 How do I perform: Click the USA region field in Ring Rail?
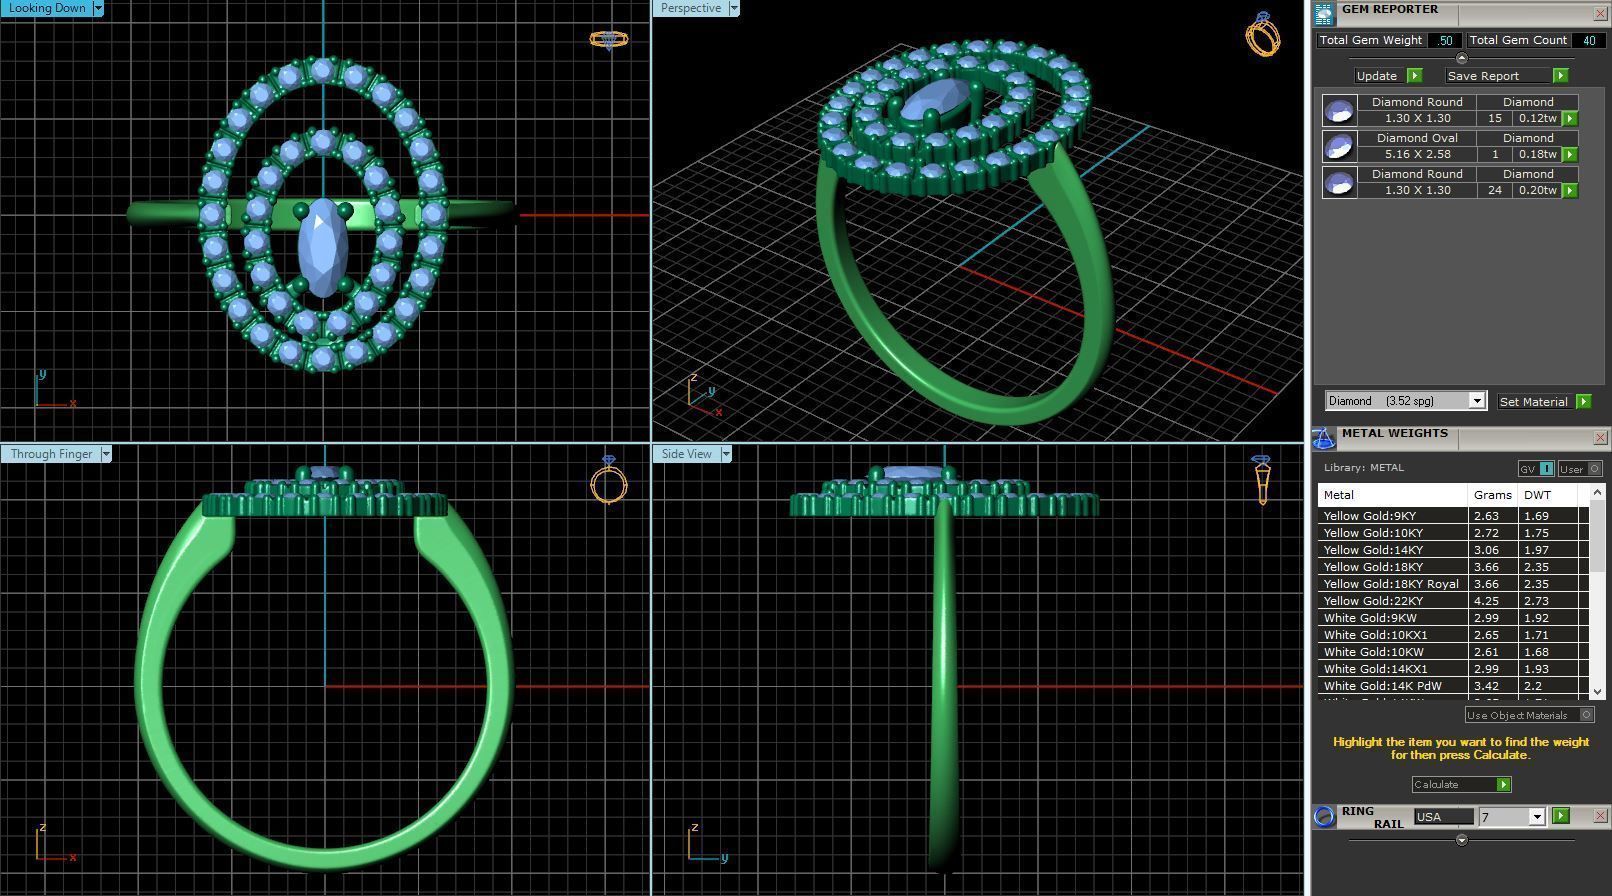(1443, 817)
